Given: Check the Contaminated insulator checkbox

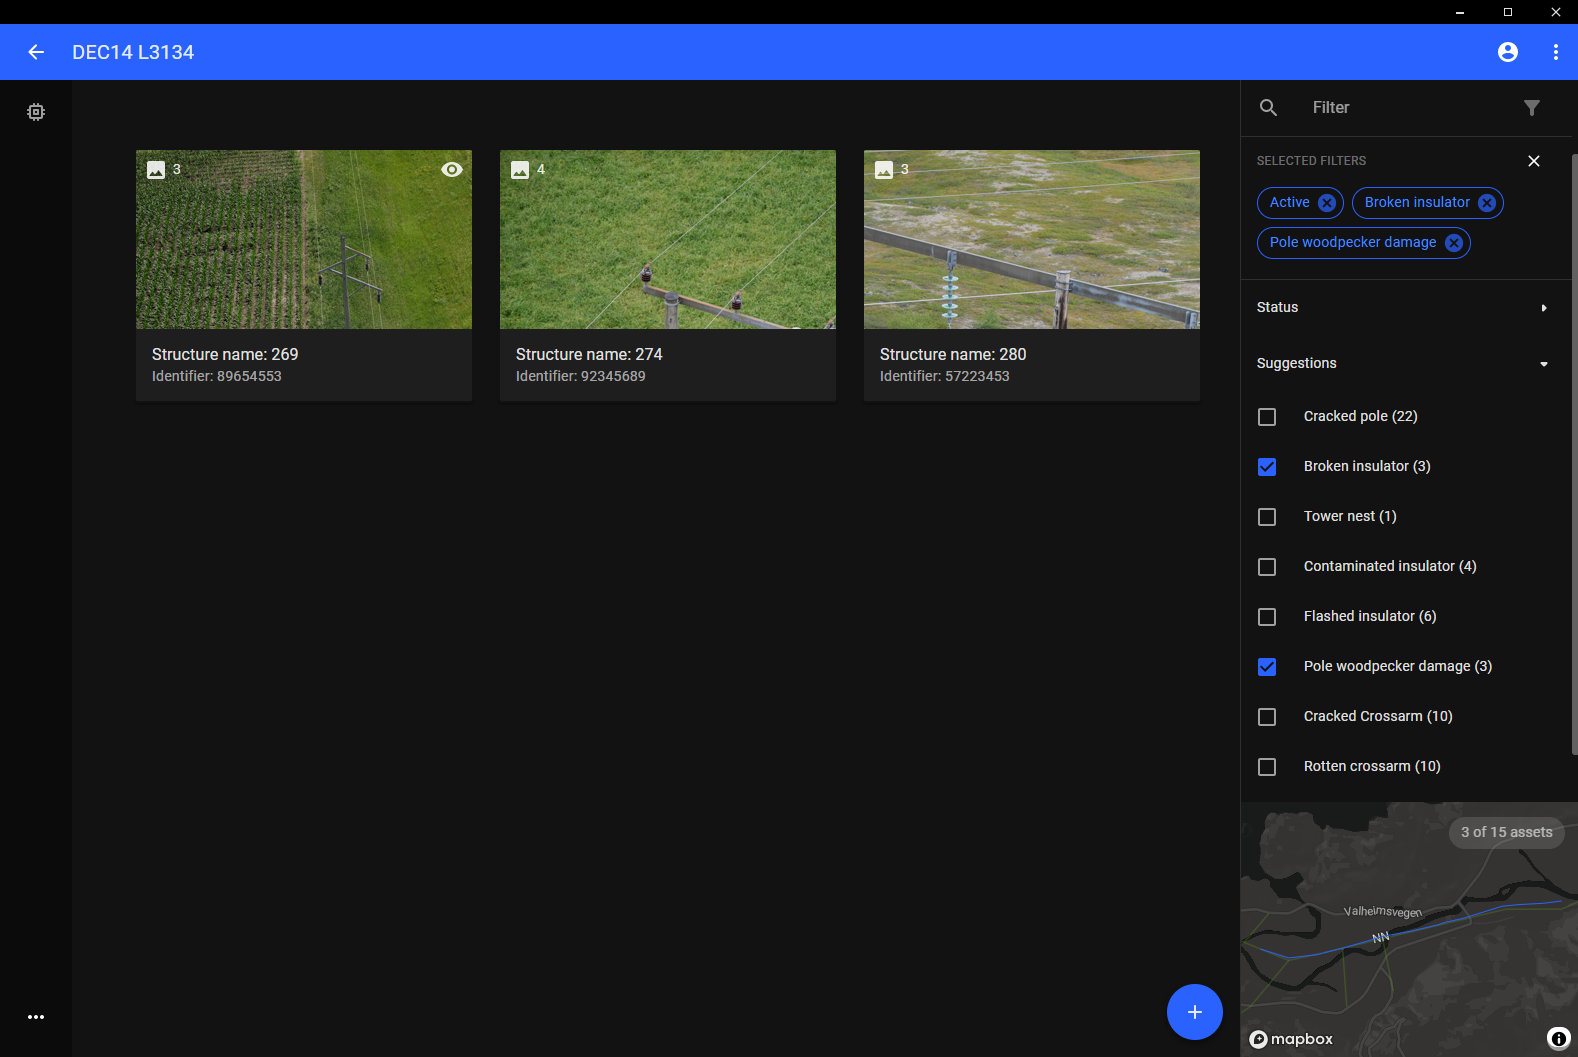Looking at the screenshot, I should pyautogui.click(x=1267, y=567).
